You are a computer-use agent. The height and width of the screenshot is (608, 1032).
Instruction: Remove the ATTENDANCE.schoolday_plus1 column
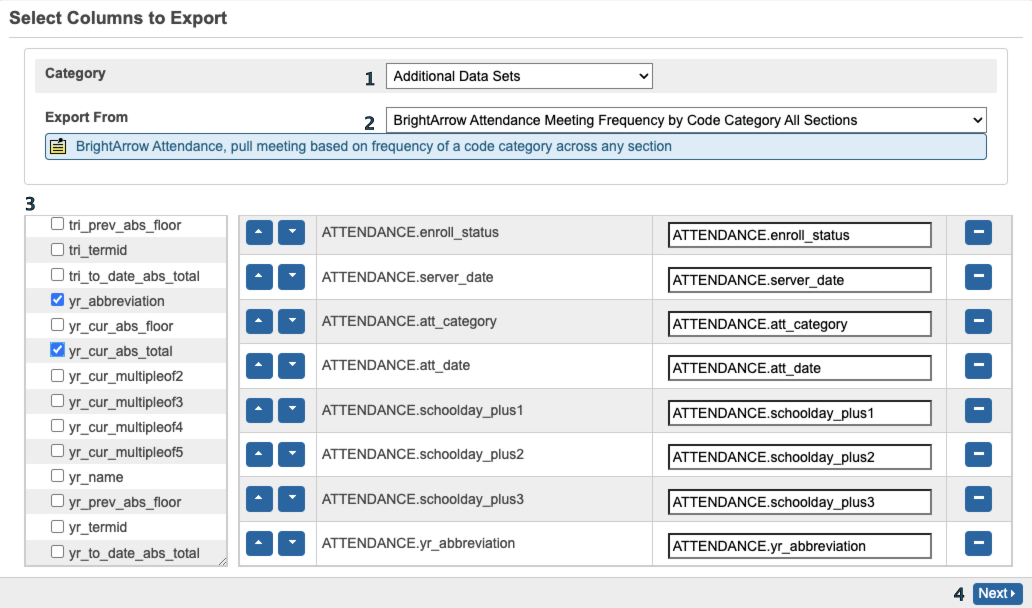[x=978, y=410]
